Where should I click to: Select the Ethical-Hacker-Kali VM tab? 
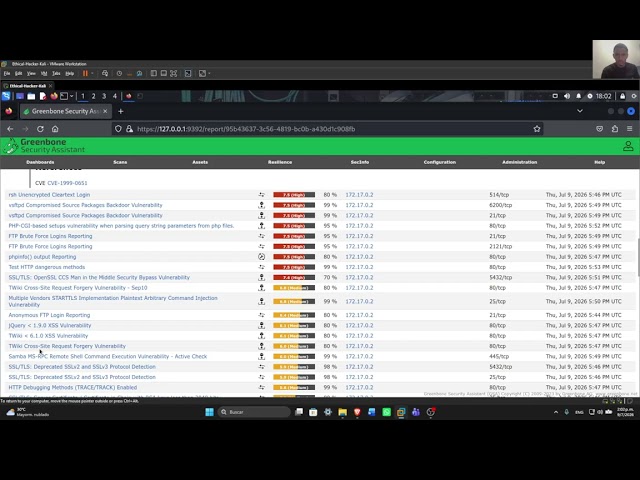28,86
